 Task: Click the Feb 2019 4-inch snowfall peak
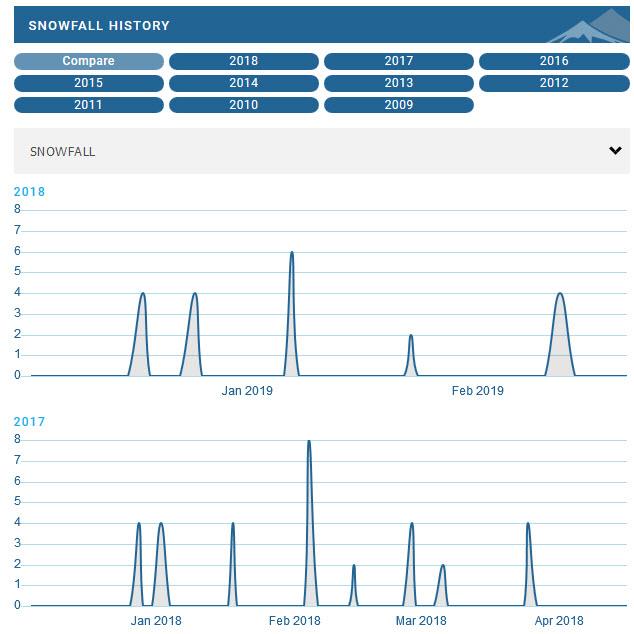[560, 334]
